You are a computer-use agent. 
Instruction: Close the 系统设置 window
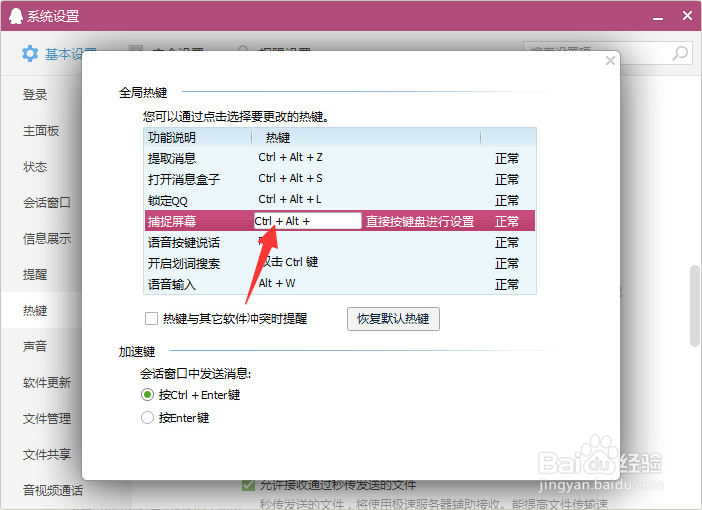[x=687, y=16]
